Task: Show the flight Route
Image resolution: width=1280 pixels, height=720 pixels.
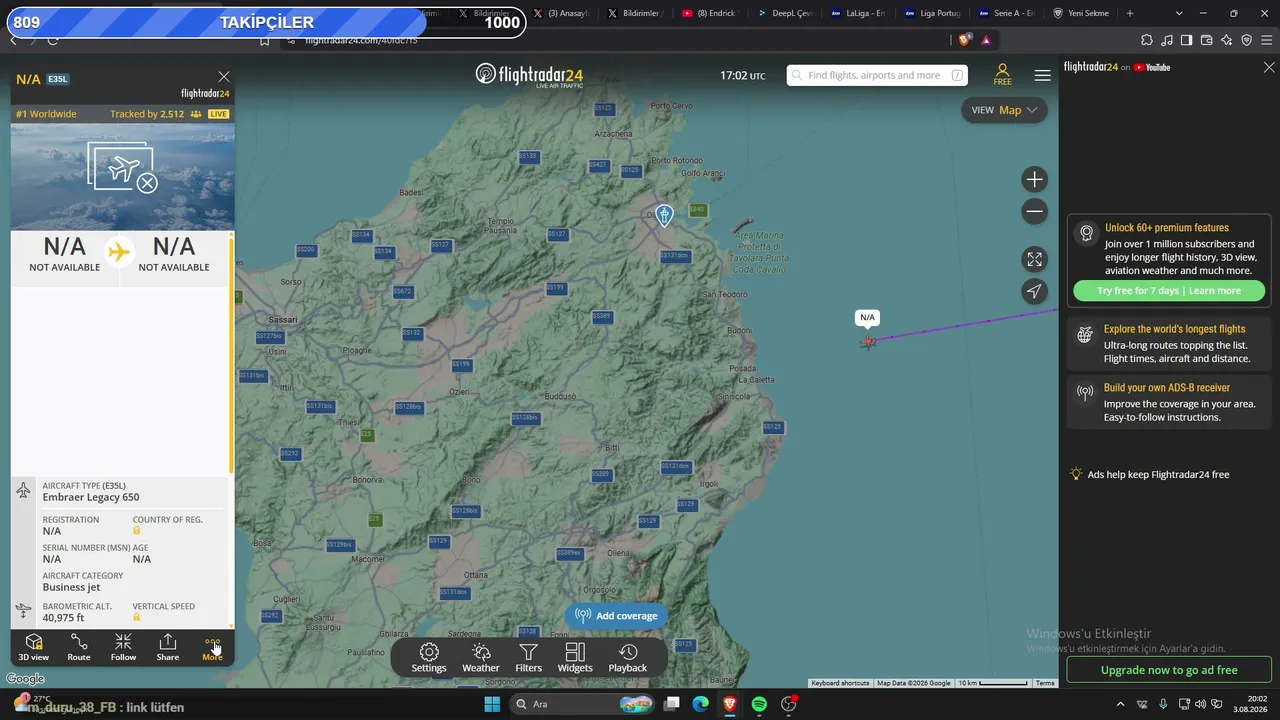Action: pos(79,647)
